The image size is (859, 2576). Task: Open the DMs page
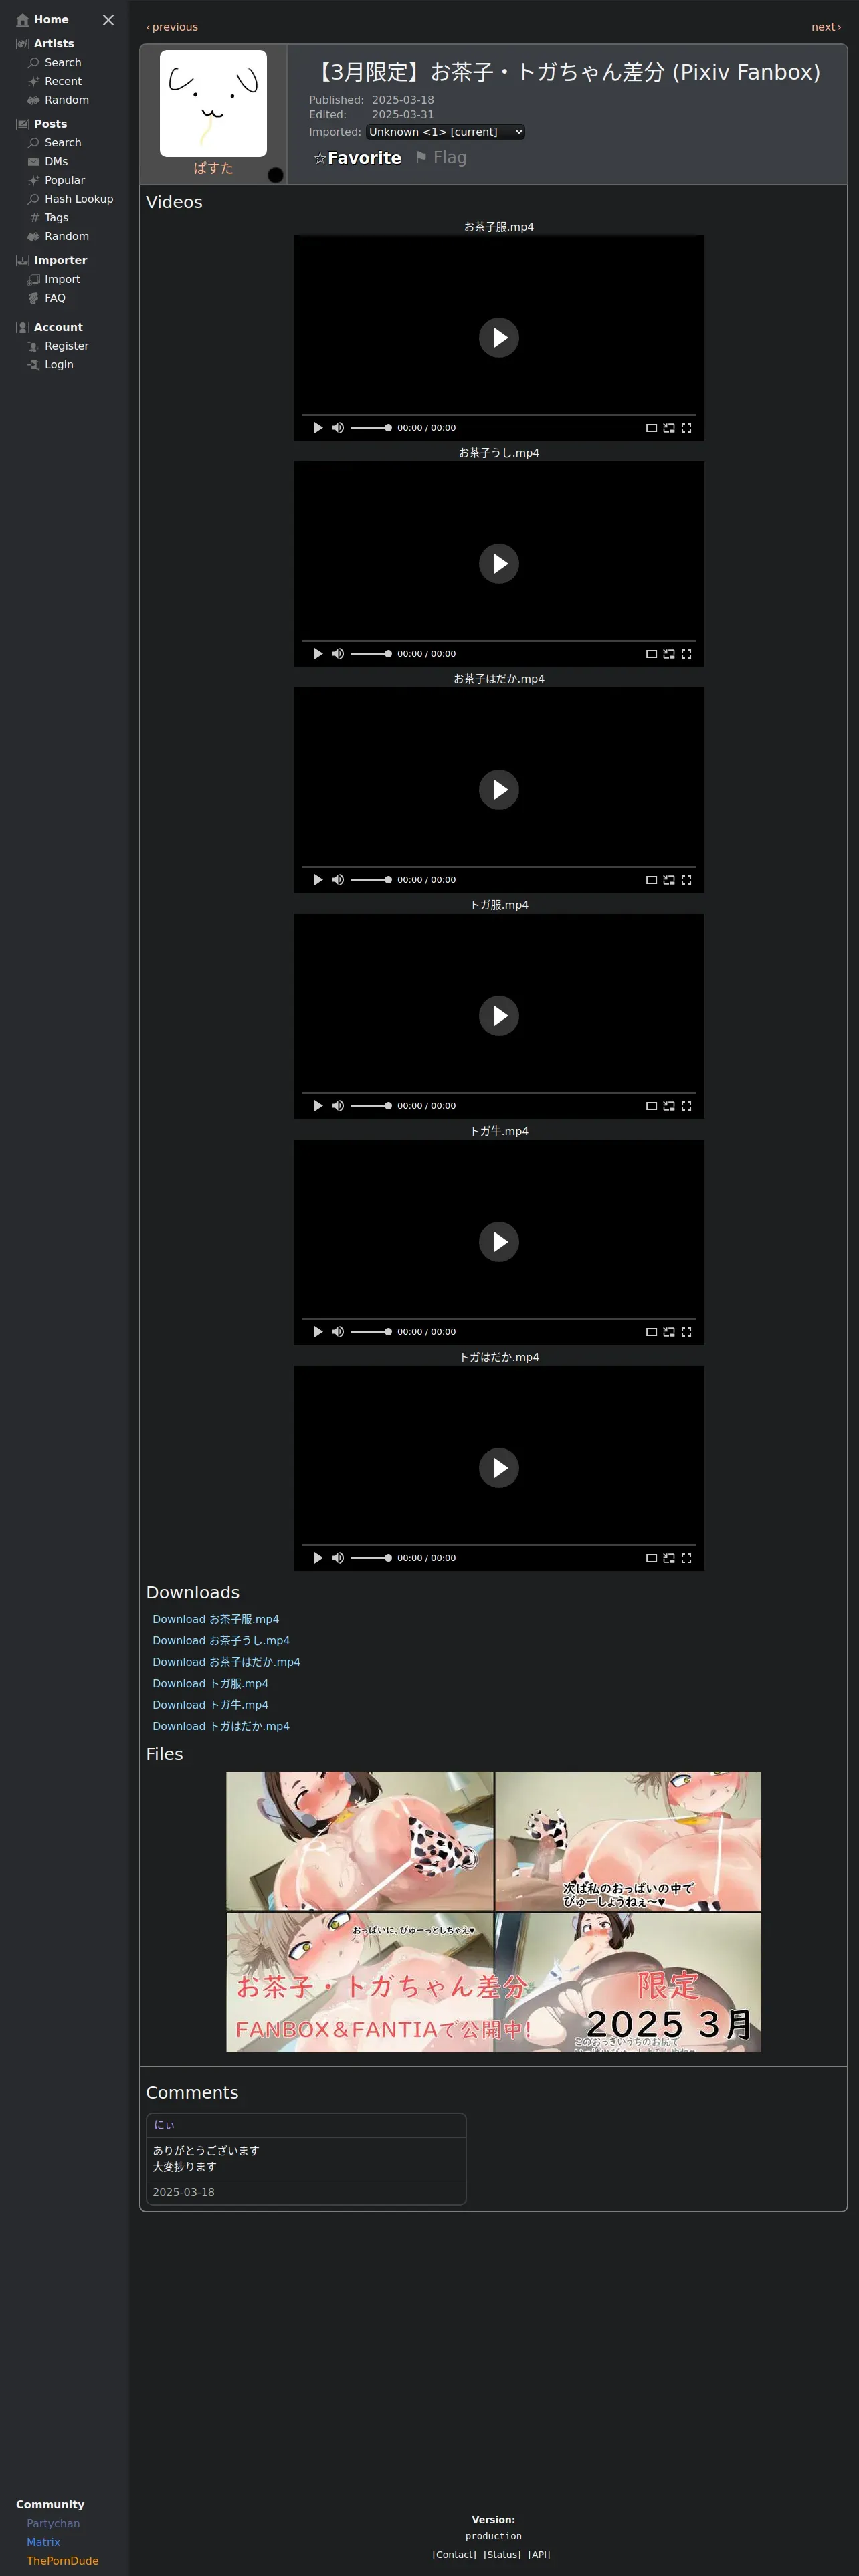click(48, 161)
